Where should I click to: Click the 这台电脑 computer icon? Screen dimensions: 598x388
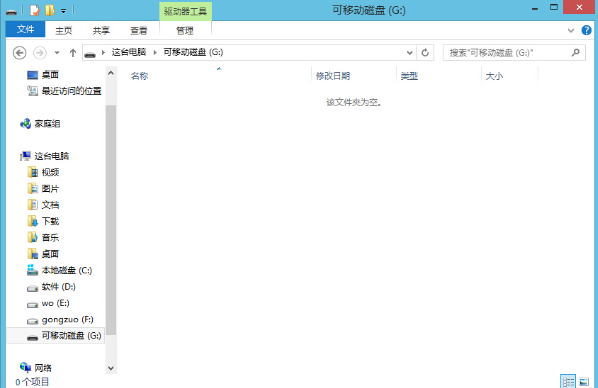point(26,156)
